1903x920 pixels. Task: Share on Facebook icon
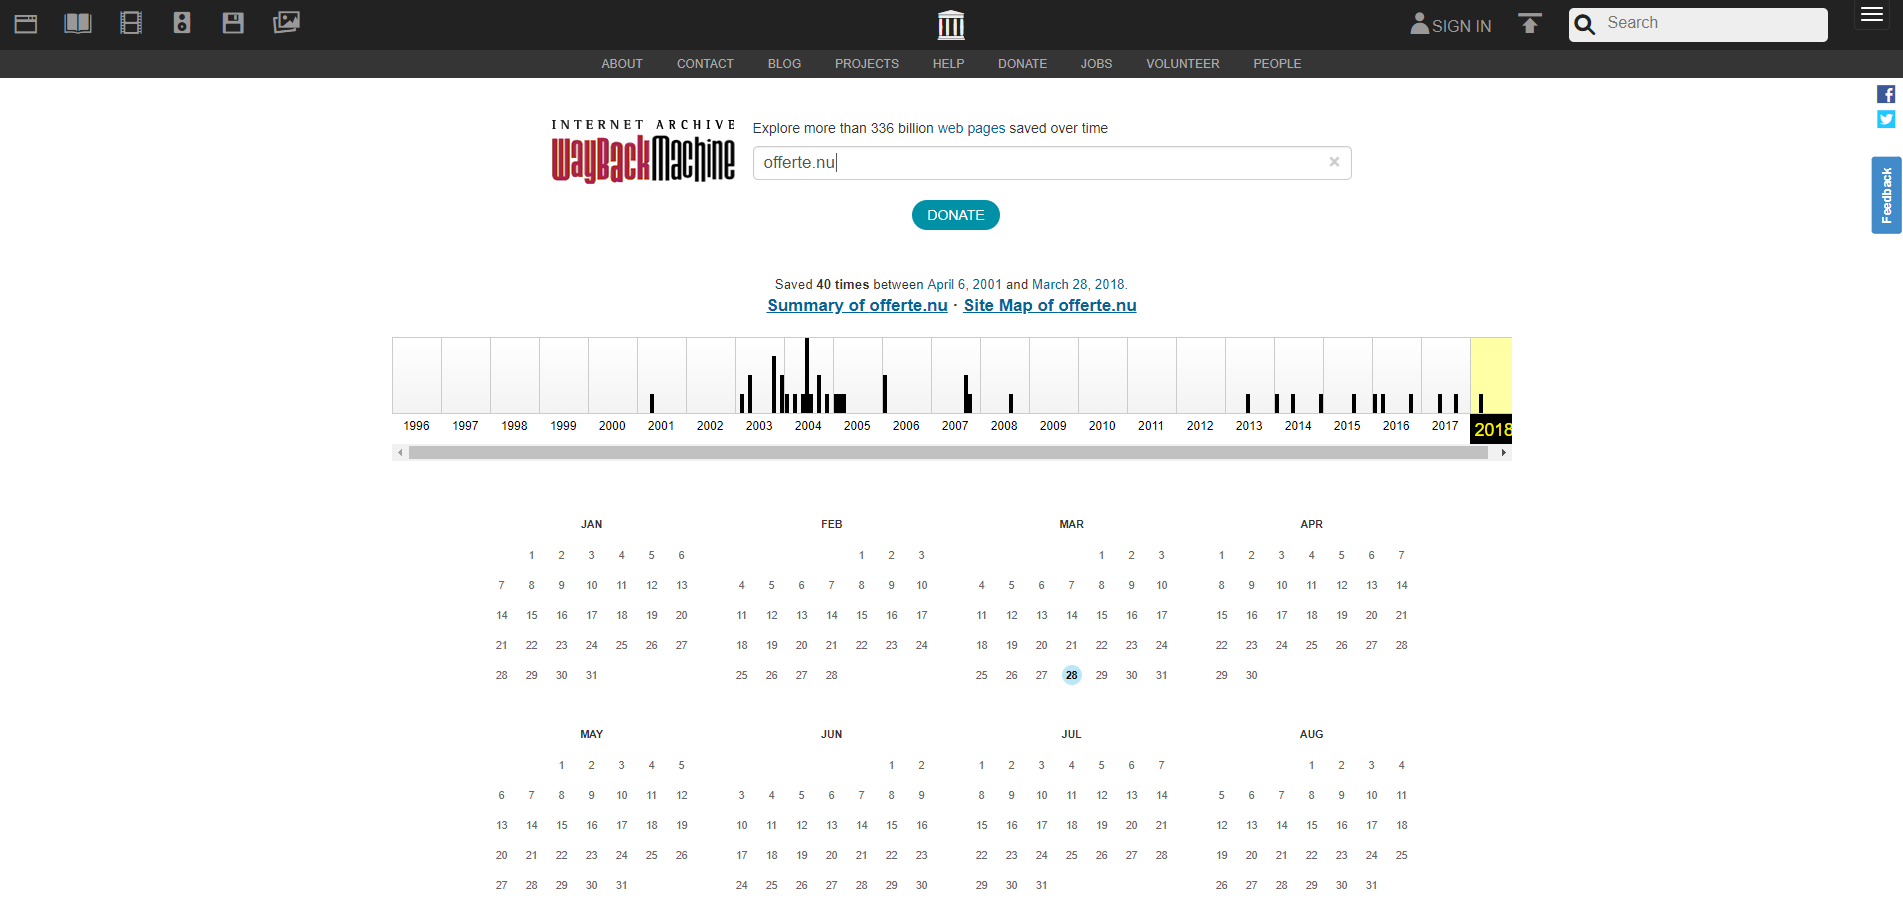point(1886,94)
